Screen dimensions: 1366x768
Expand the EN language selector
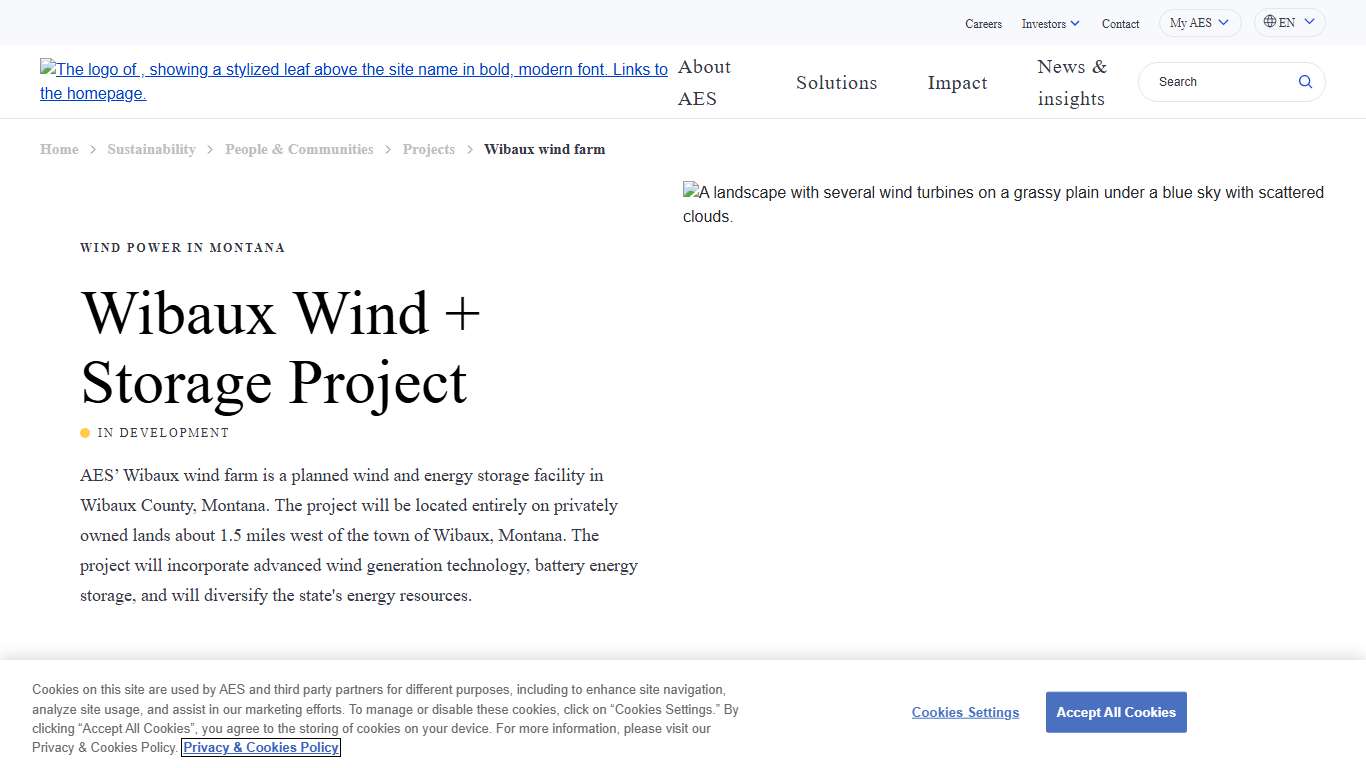1289,21
